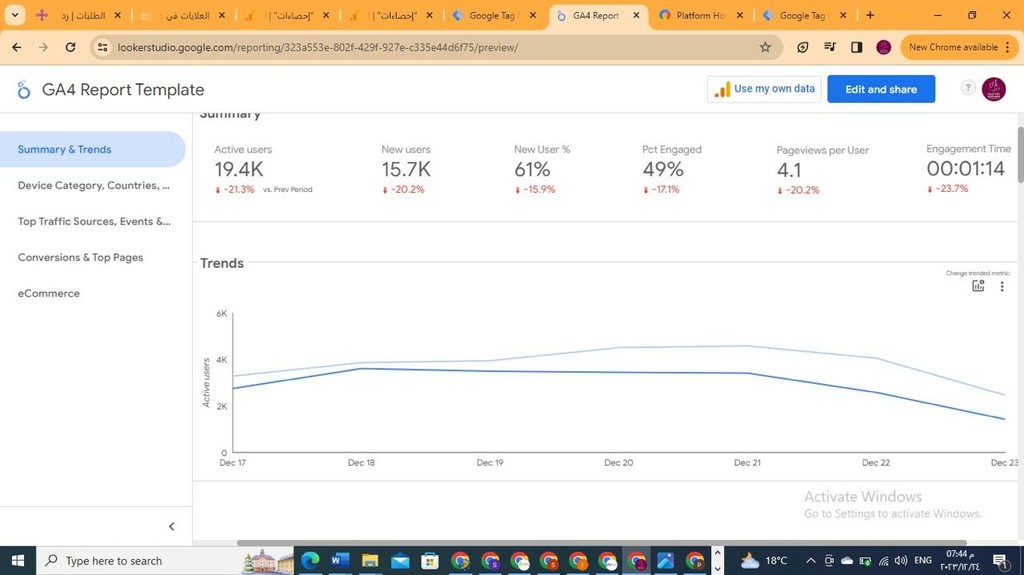1024x575 pixels.
Task: Open the tab search dropdown arrow
Action: 14,15
